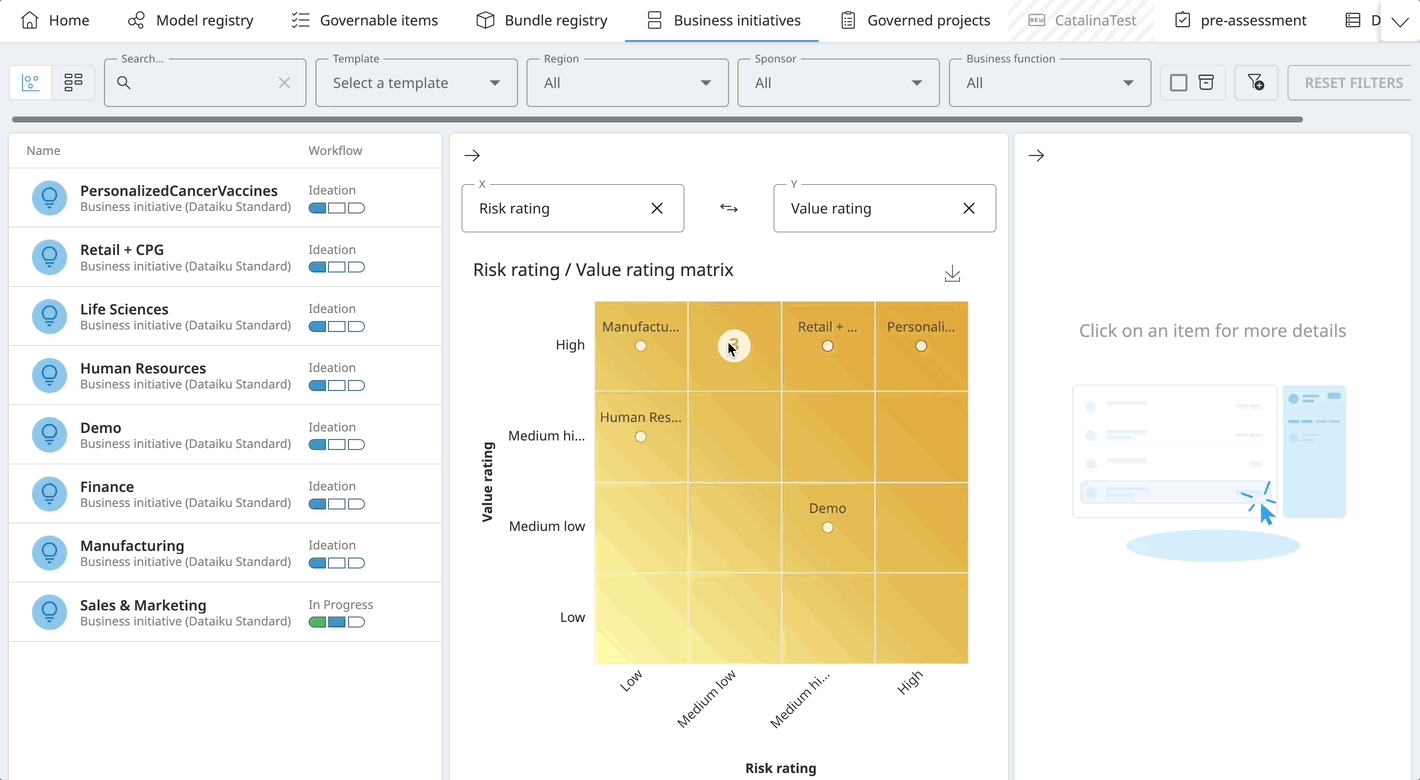Expand the Region dropdown

705,82
